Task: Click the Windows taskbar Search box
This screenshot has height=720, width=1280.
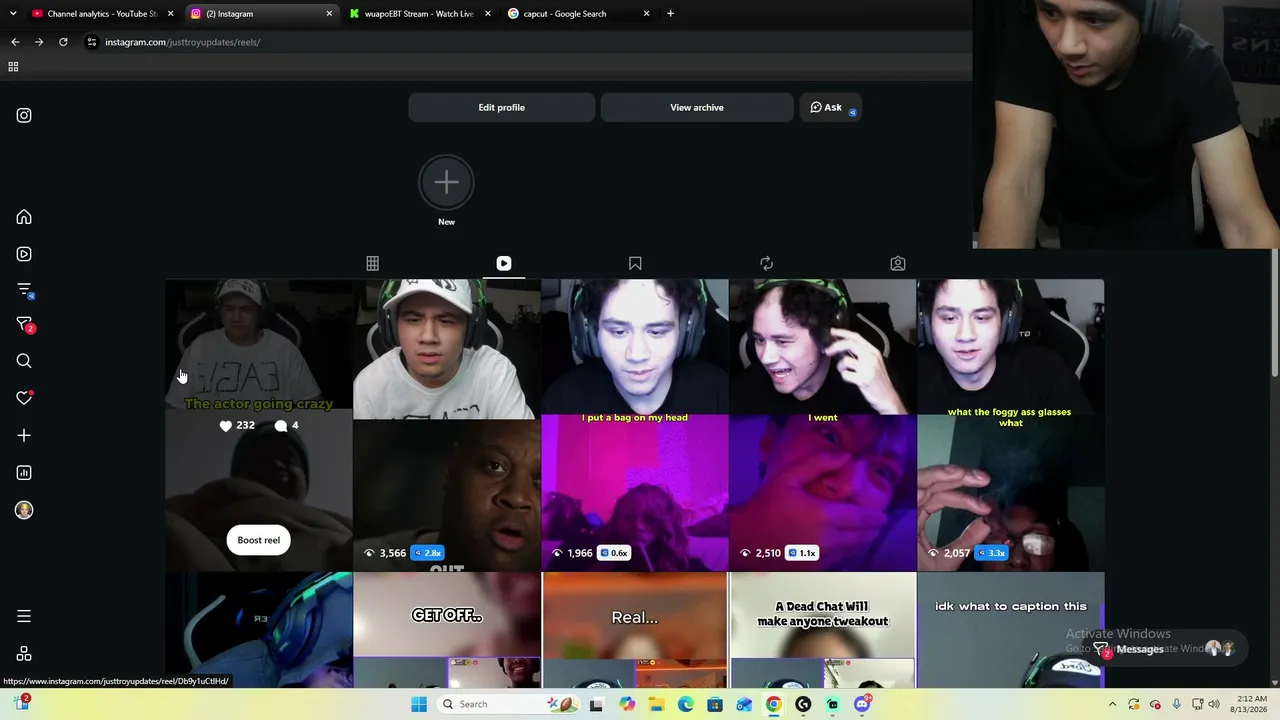Action: pos(508,704)
